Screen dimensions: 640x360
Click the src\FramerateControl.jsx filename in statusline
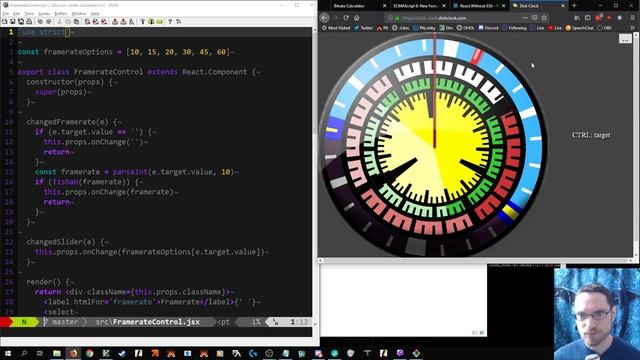(148, 322)
